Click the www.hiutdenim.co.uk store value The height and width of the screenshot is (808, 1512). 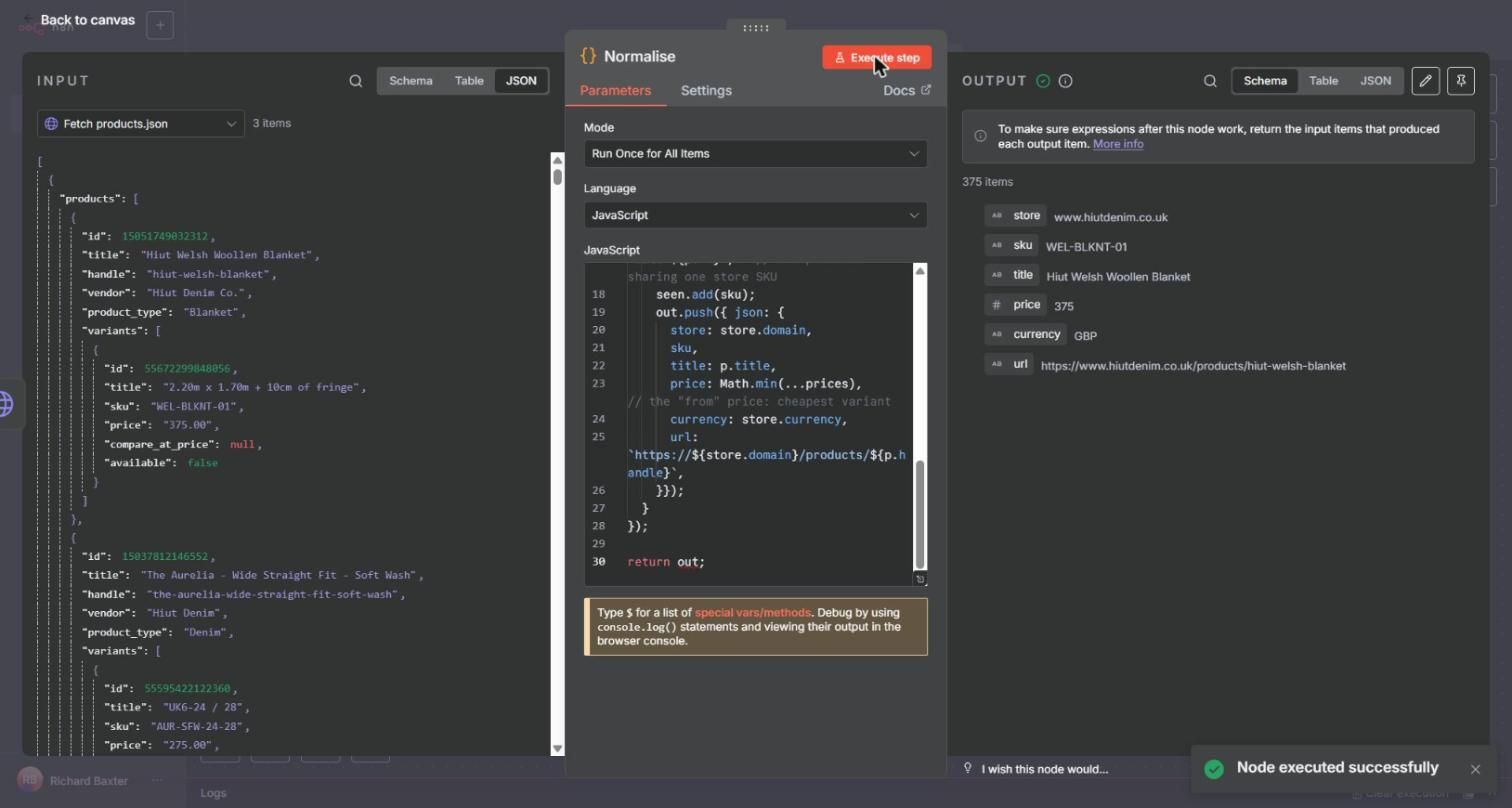coord(1110,217)
